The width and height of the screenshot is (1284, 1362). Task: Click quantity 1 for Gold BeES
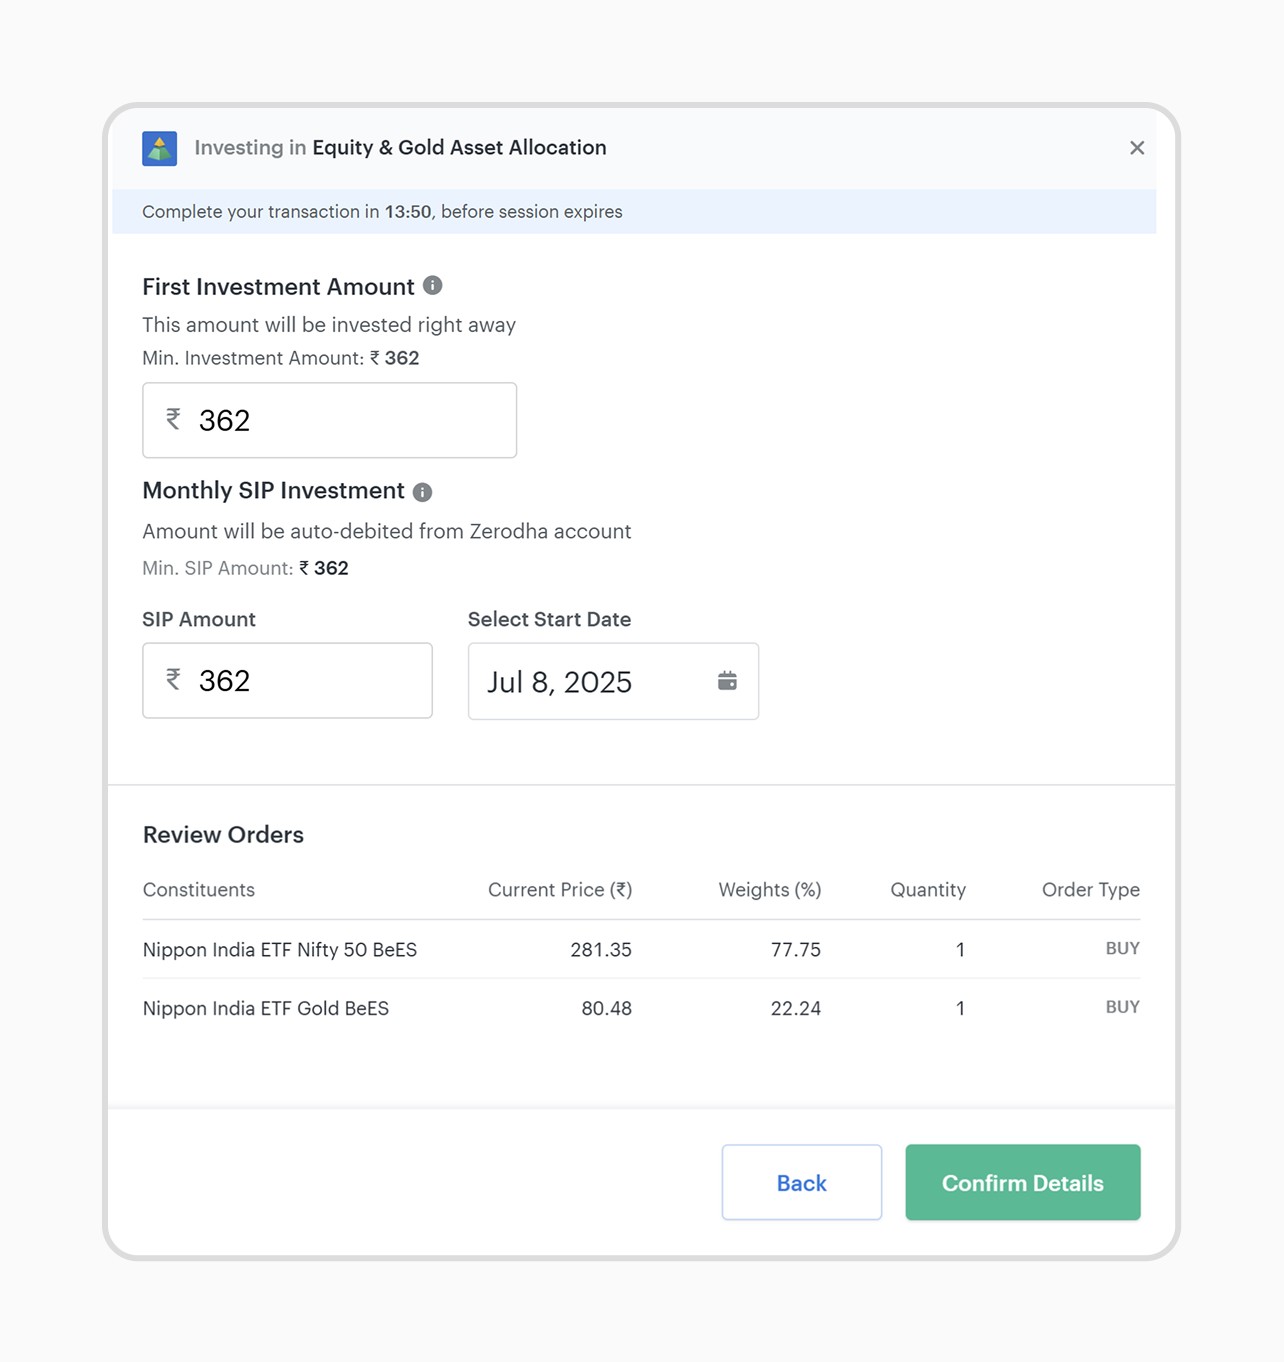coord(960,1008)
